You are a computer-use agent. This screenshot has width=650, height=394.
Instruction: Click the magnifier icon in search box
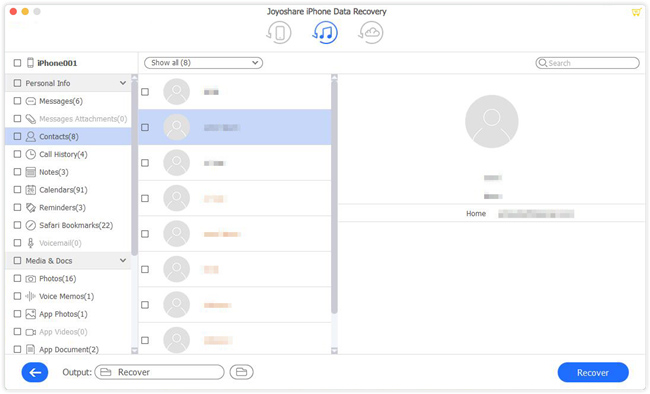pyautogui.click(x=543, y=63)
